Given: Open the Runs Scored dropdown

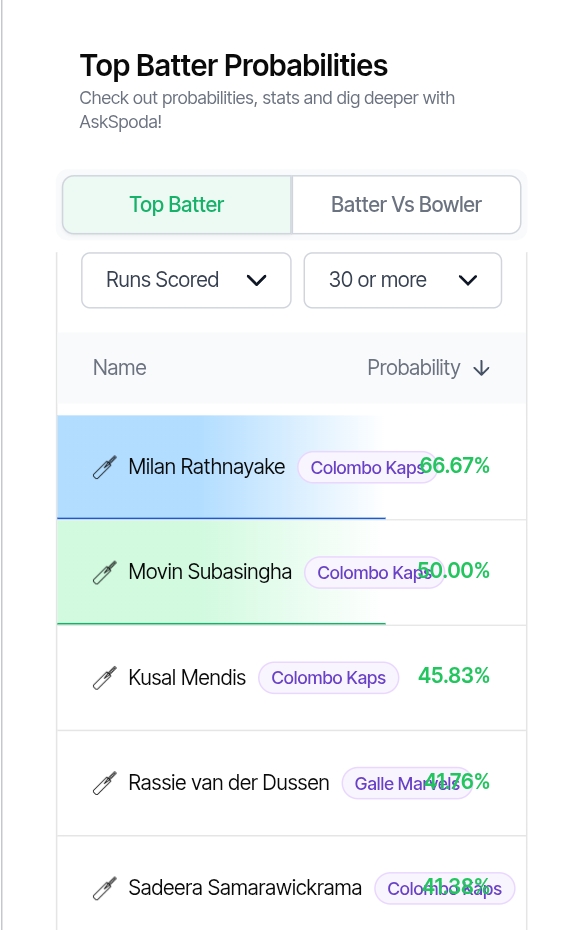Looking at the screenshot, I should [x=186, y=280].
